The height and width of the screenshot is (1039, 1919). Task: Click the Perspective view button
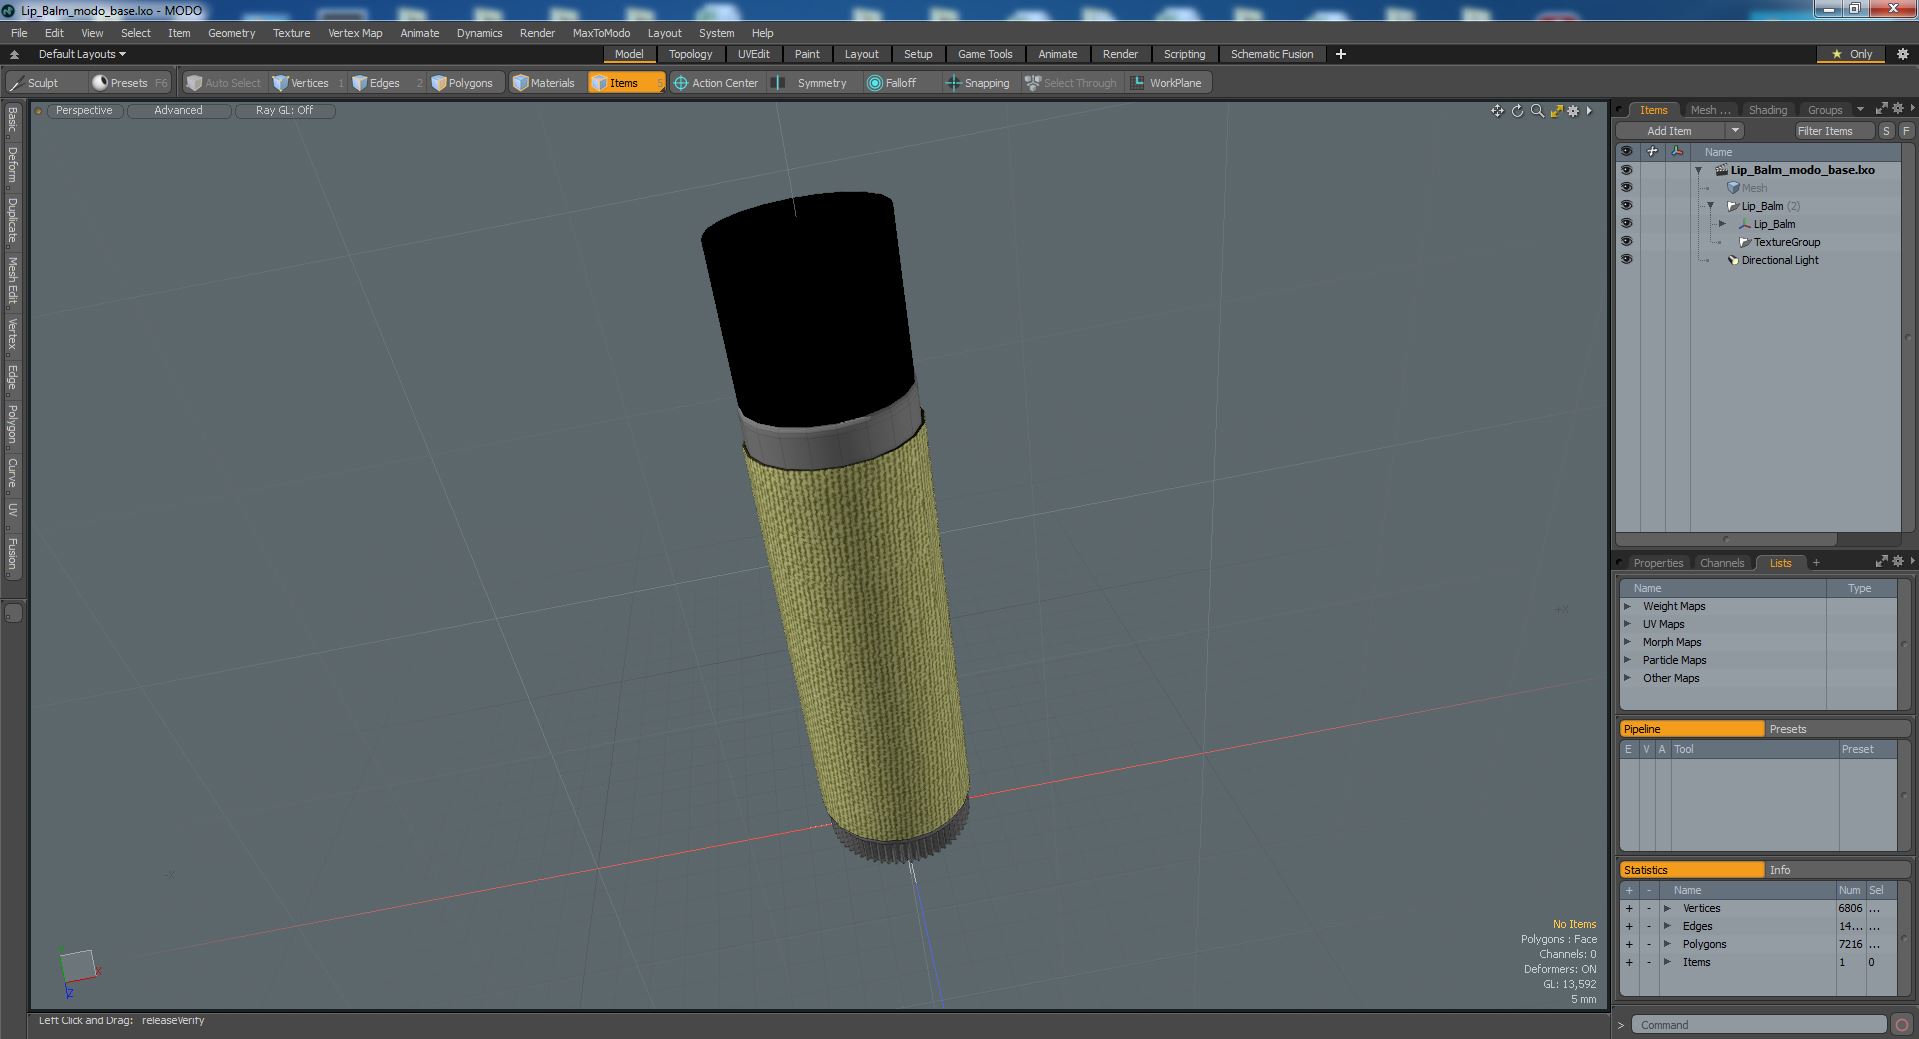tap(84, 111)
